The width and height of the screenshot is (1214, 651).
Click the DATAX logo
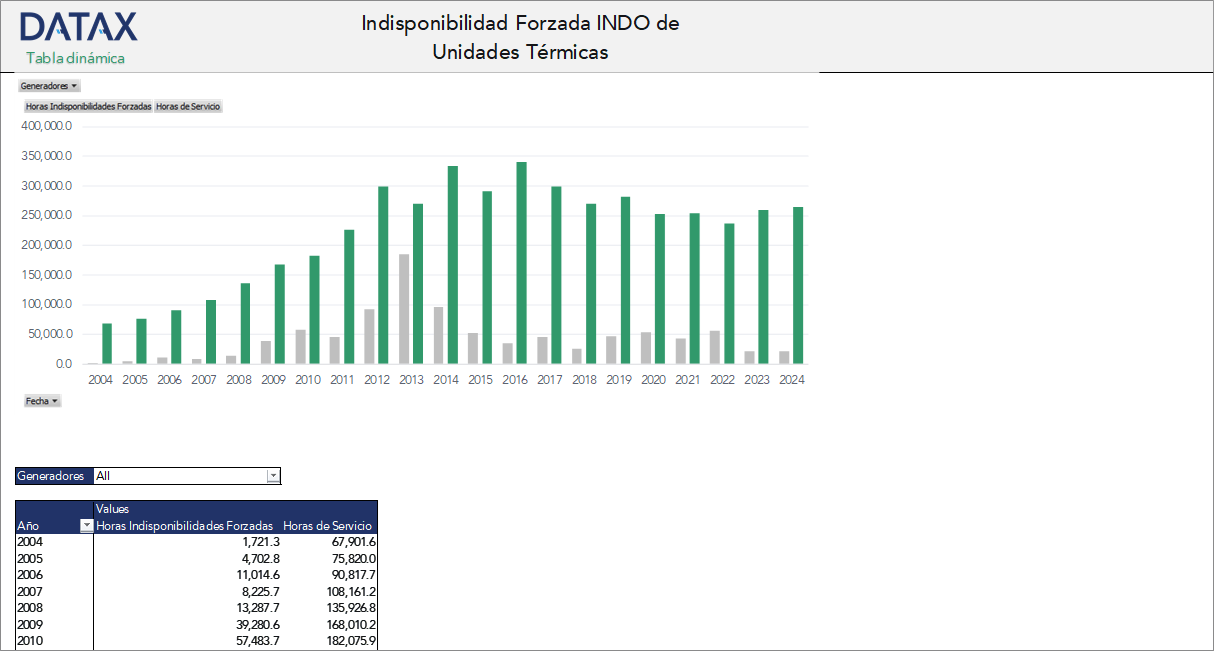point(77,25)
